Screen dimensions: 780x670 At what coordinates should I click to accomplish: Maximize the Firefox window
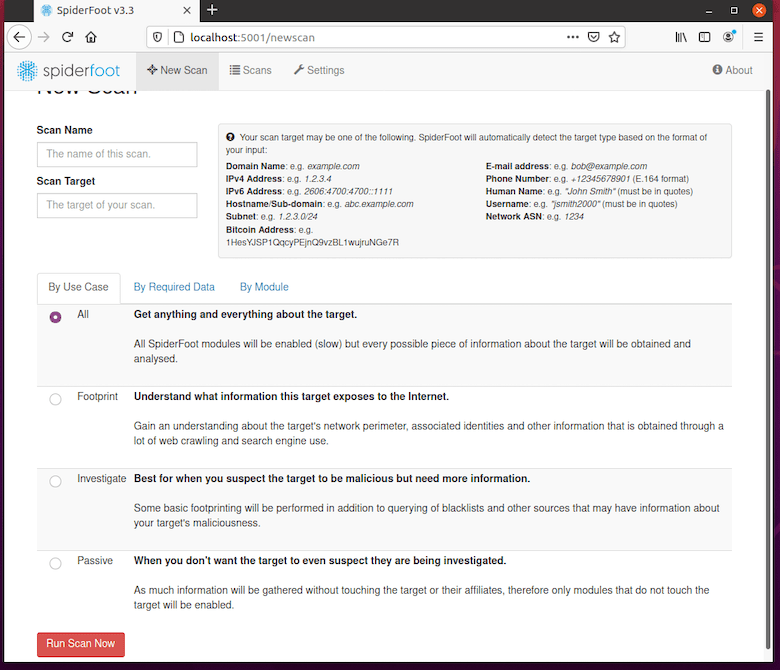pyautogui.click(x=734, y=10)
